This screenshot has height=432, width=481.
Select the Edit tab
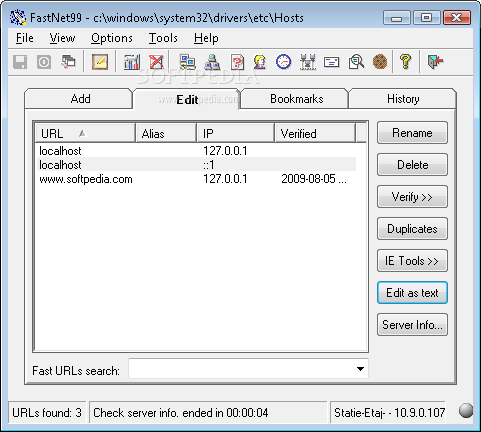(187, 99)
